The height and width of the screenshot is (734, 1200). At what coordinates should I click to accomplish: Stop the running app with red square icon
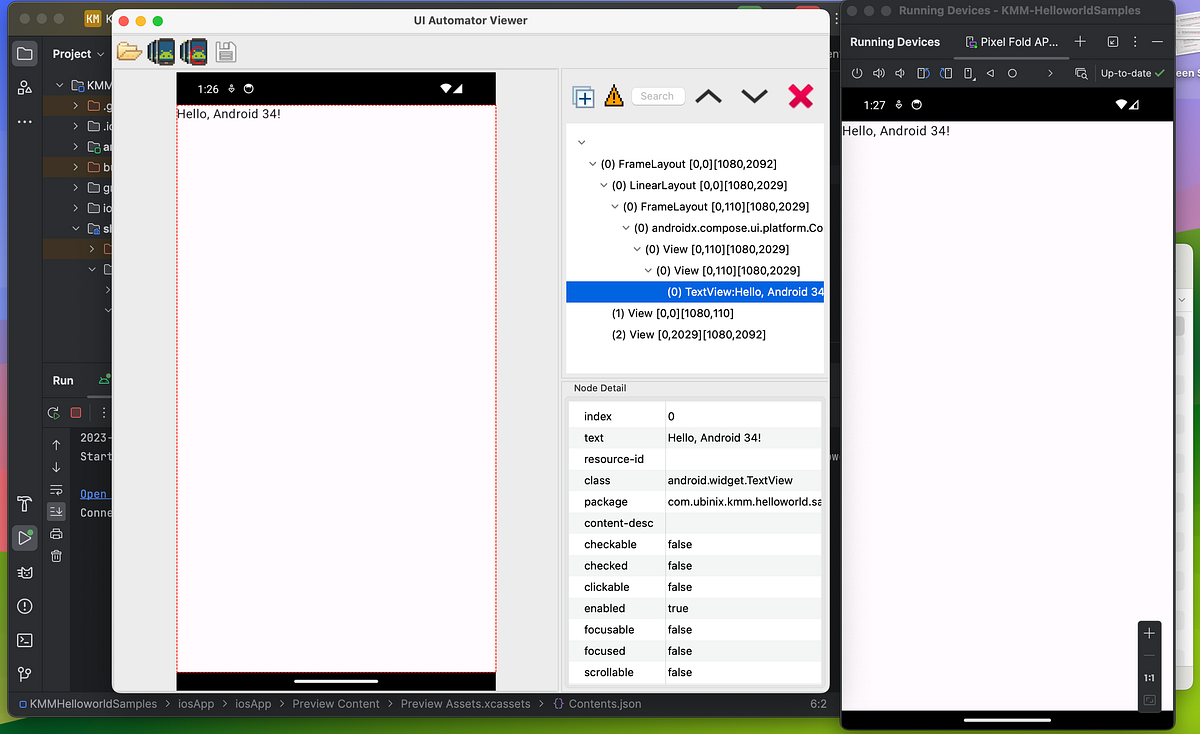75,412
